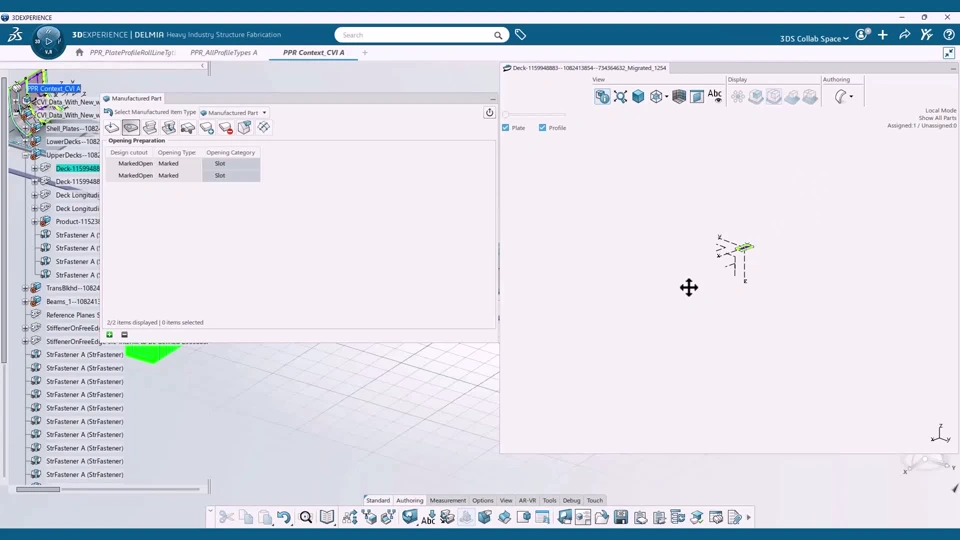Collapse the UpperDecks tree node
Viewport: 960px width, 540px height.
[x=26, y=156]
